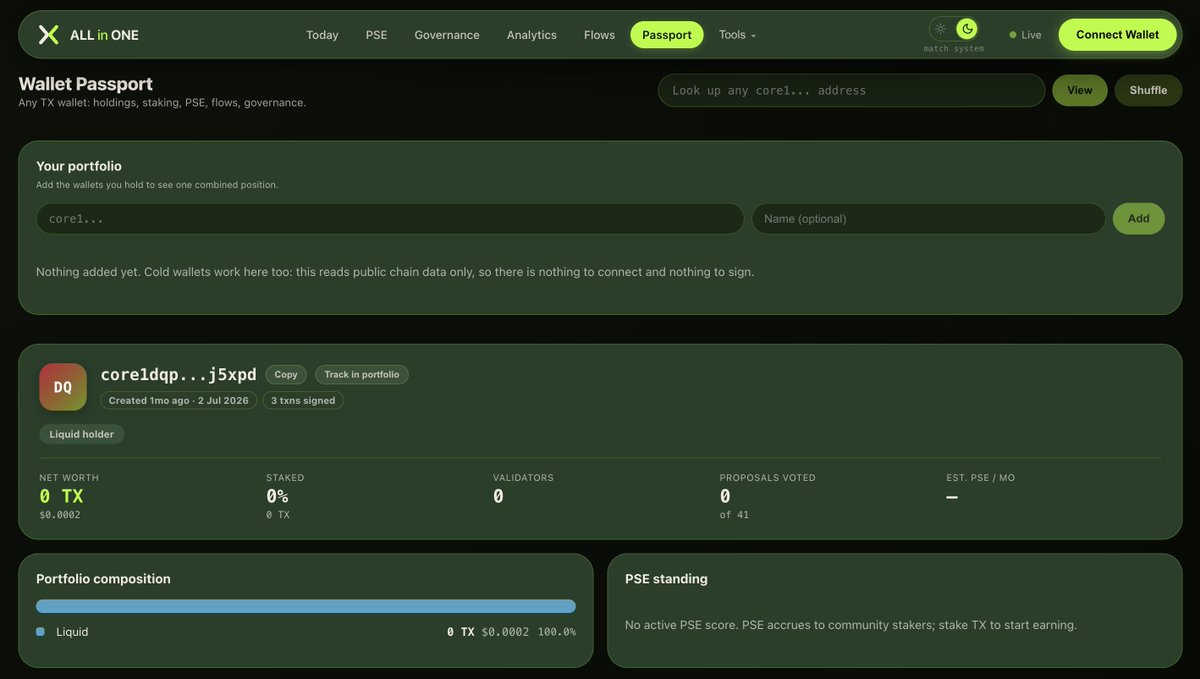Click the Your portfolio heading
The width and height of the screenshot is (1200, 679).
[x=79, y=166]
